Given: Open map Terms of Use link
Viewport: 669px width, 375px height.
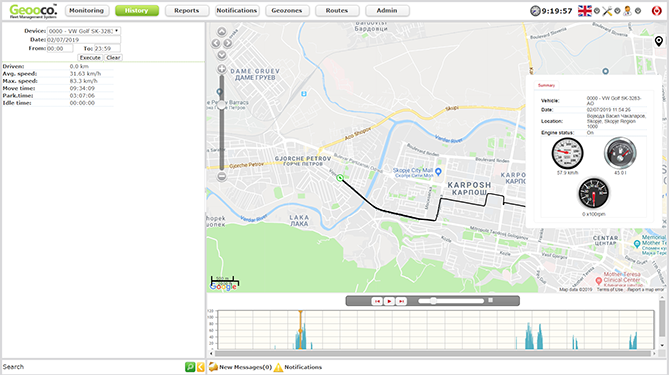Looking at the screenshot, I should coord(610,290).
